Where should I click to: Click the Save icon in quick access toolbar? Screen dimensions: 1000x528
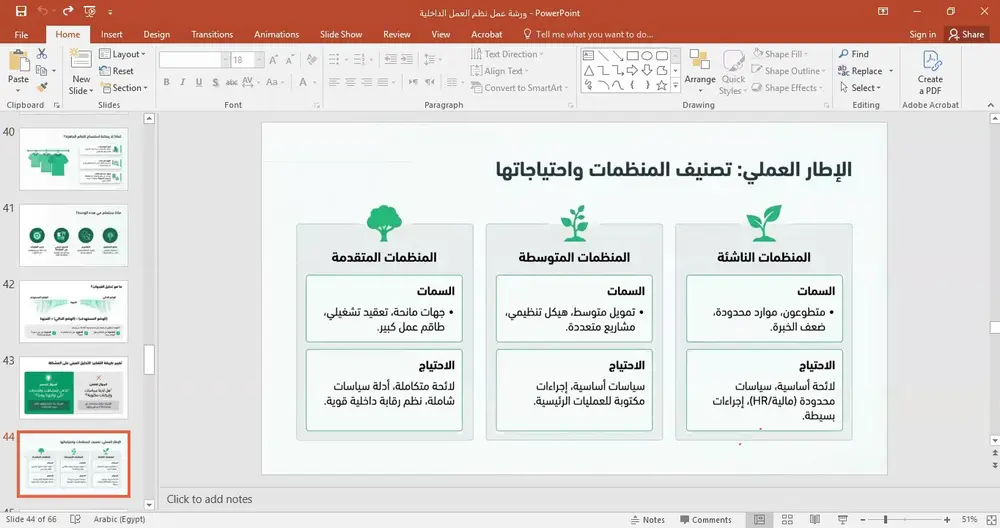(x=21, y=11)
